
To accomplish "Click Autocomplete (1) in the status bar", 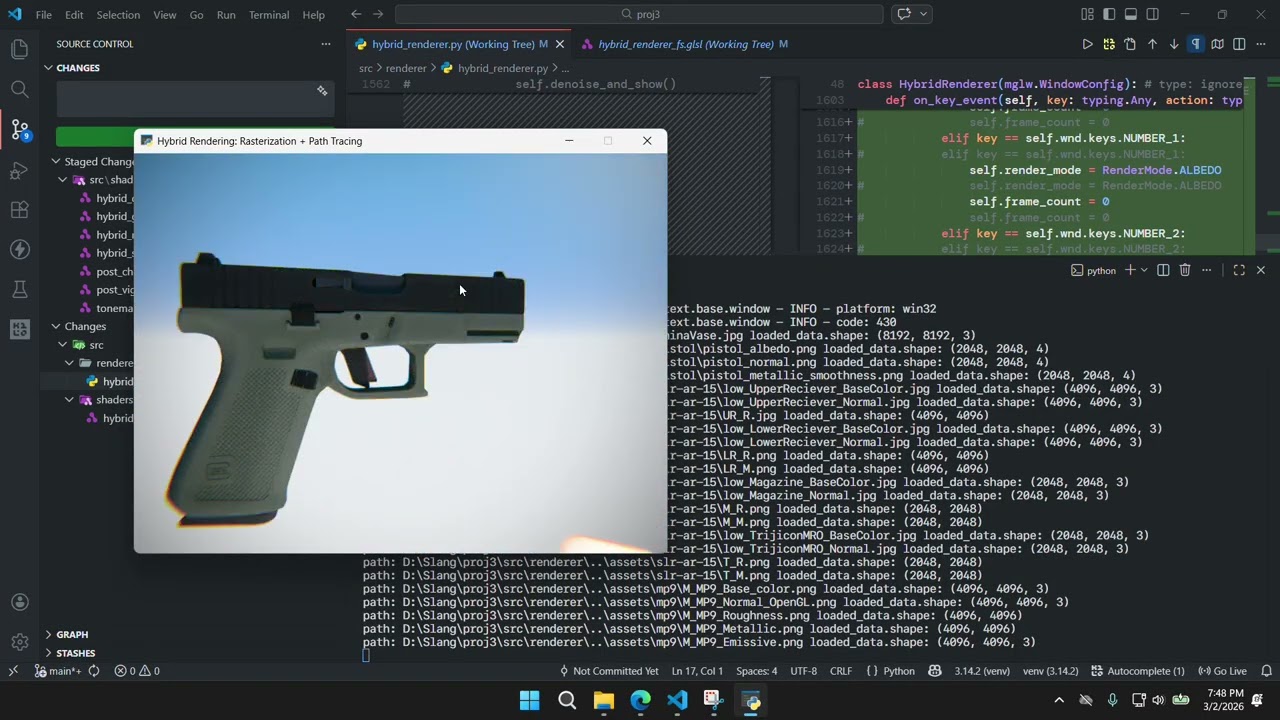I will coord(1137,671).
